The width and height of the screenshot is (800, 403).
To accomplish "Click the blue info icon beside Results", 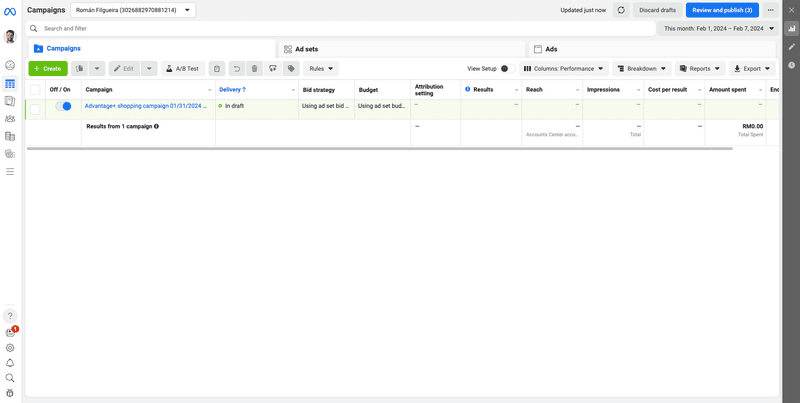I will pos(468,89).
